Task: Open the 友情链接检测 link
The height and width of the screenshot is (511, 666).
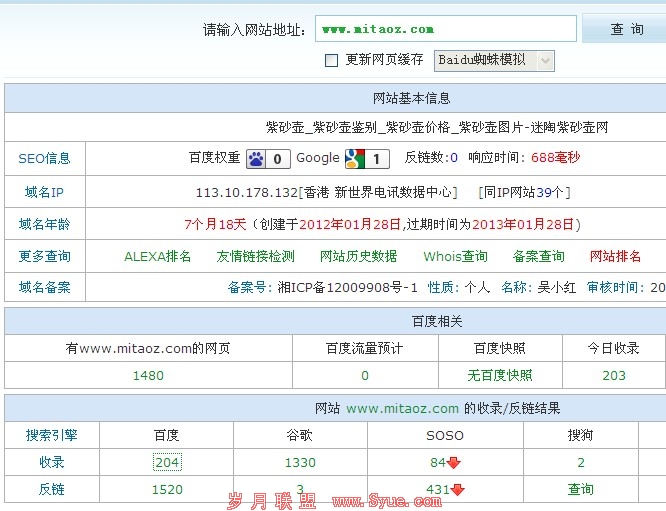Action: click(x=256, y=256)
